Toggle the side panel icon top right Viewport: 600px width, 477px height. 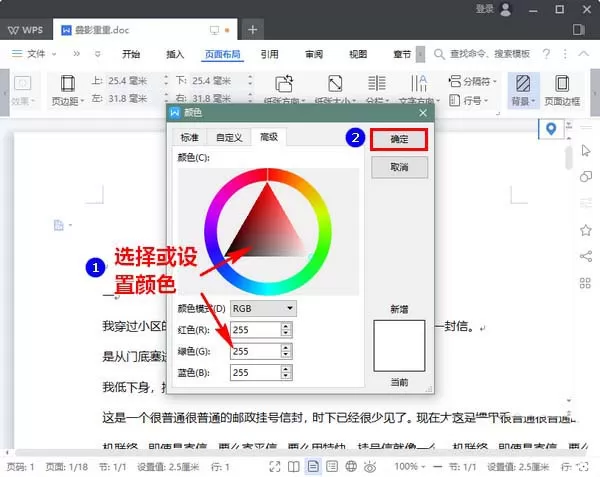579,30
